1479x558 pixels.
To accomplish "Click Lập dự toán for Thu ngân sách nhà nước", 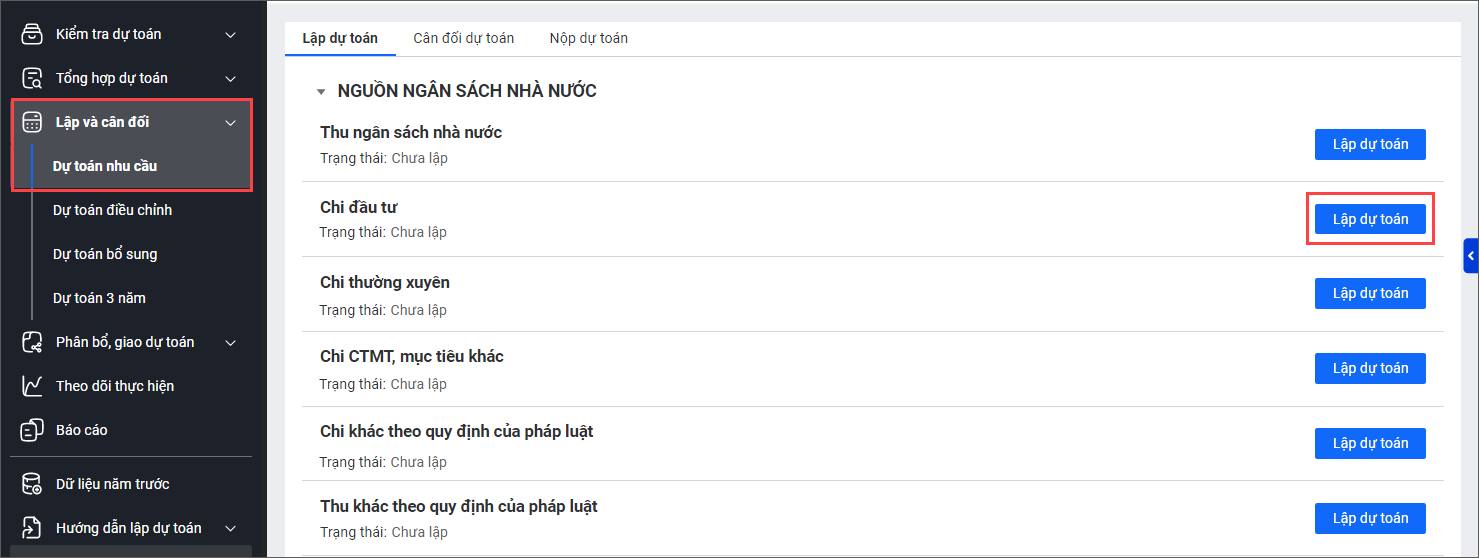I will (x=1369, y=144).
